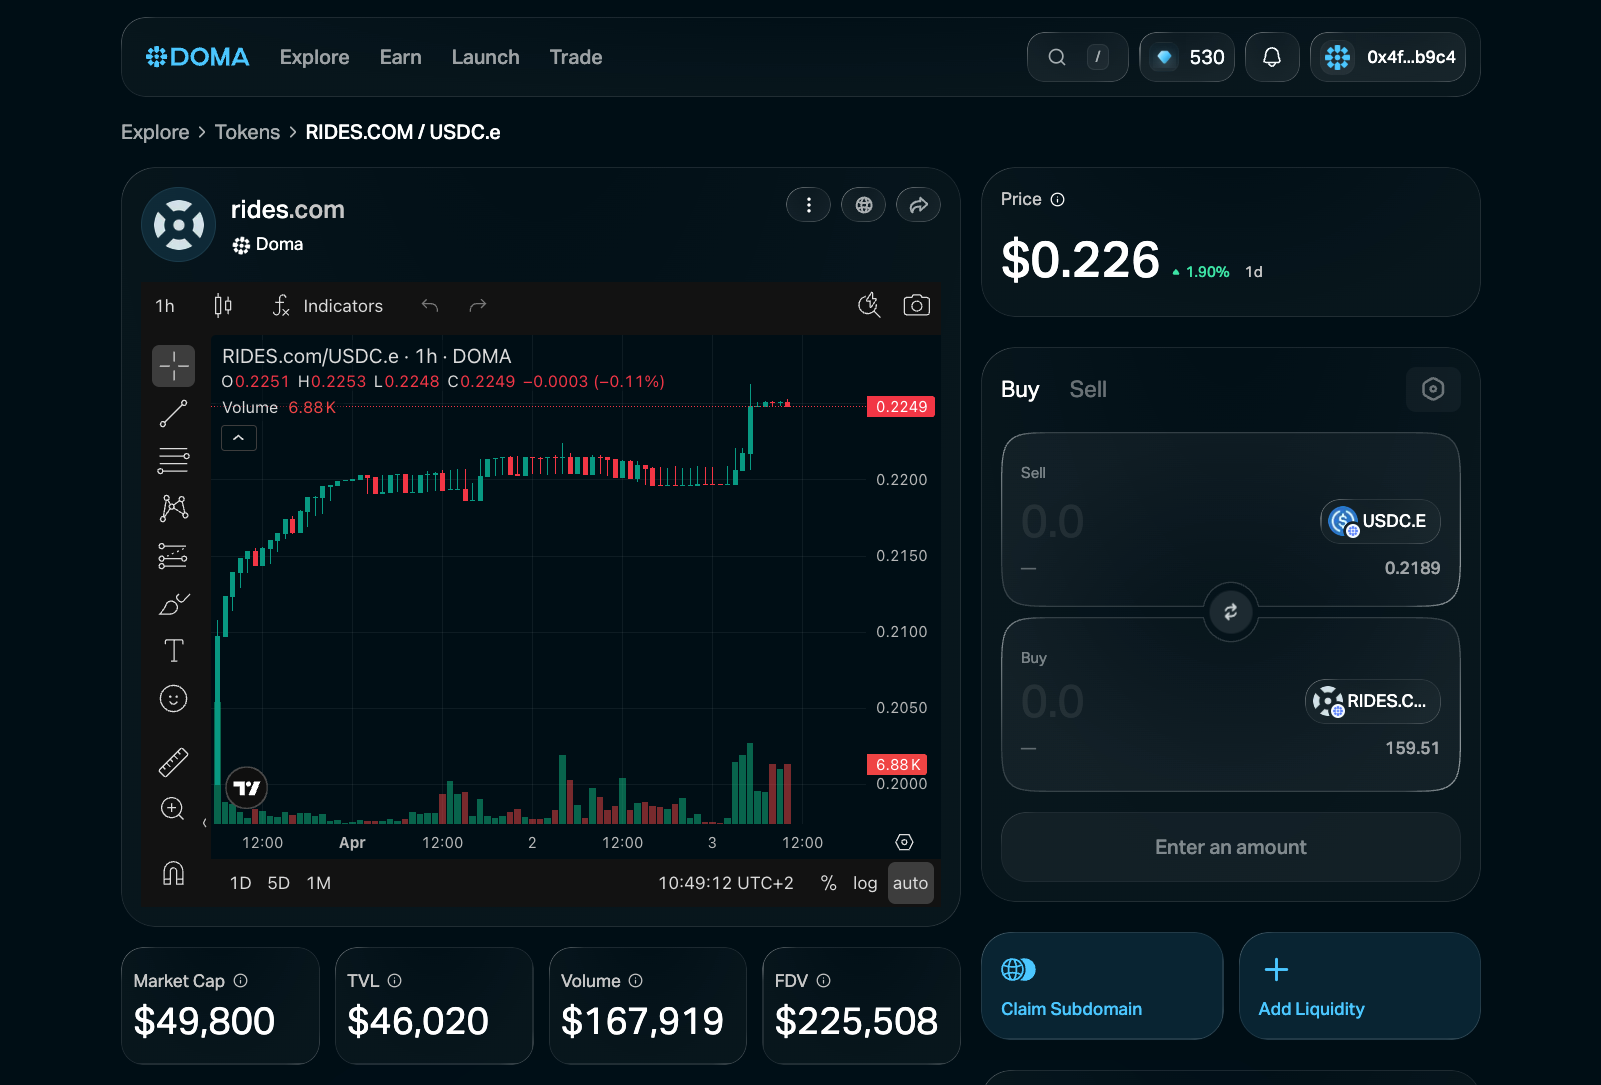Viewport: 1601px width, 1085px height.
Task: Swap the buy and sell tokens
Action: click(1231, 611)
